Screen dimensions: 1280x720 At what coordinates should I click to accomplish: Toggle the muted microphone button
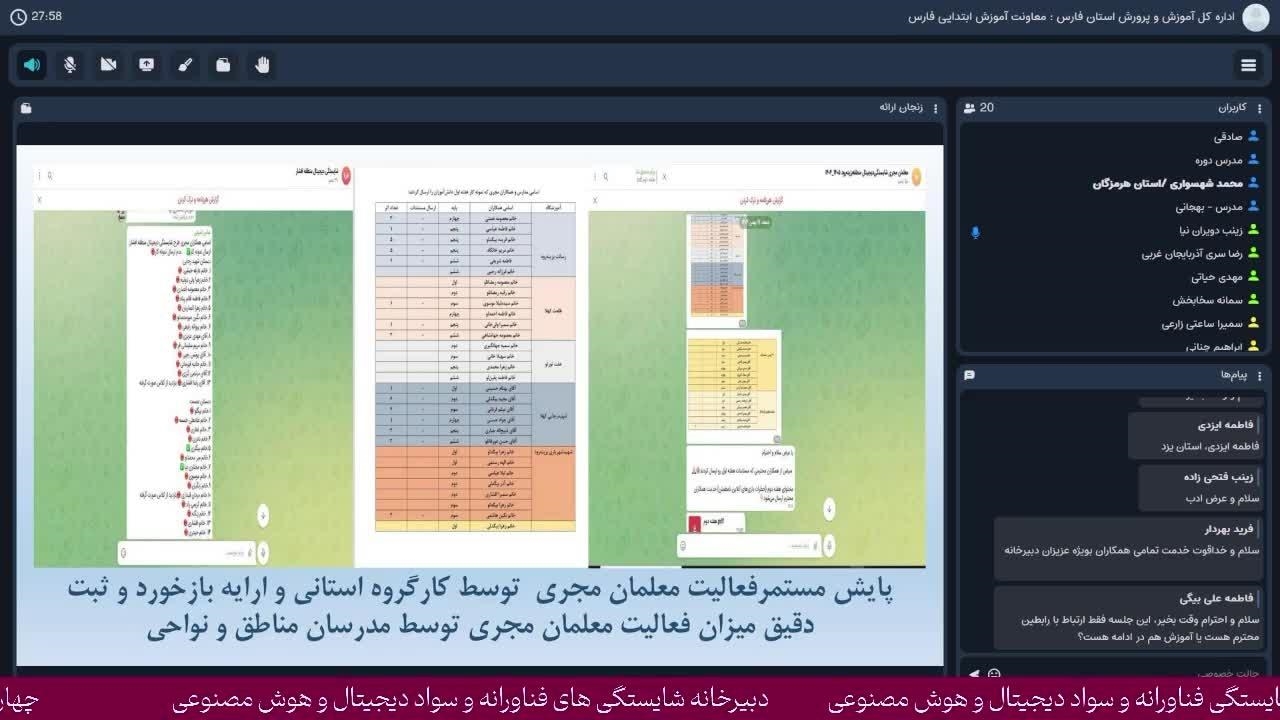click(70, 65)
